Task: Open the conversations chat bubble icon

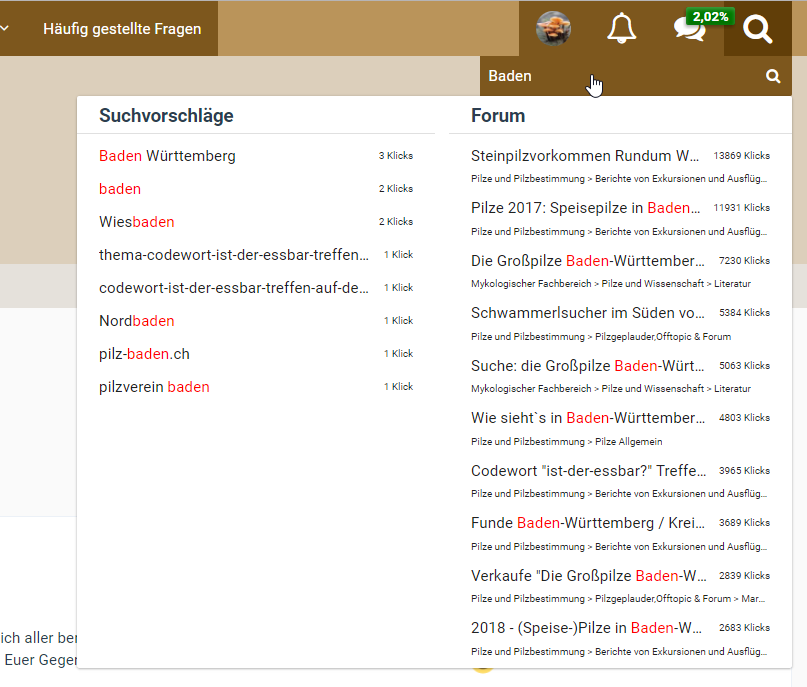Action: 689,29
